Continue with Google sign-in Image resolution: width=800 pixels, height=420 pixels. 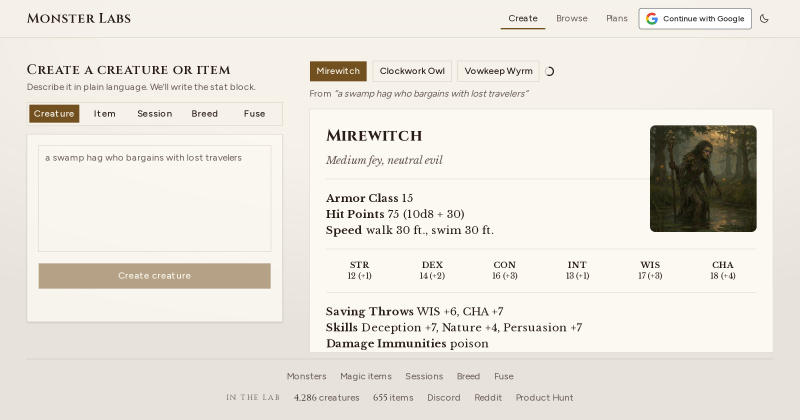[695, 19]
